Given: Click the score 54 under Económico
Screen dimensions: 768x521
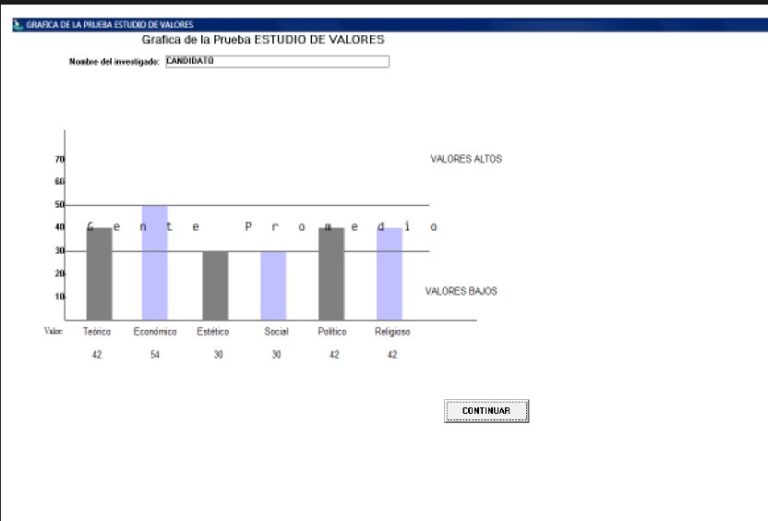Looking at the screenshot, I should click(155, 355).
